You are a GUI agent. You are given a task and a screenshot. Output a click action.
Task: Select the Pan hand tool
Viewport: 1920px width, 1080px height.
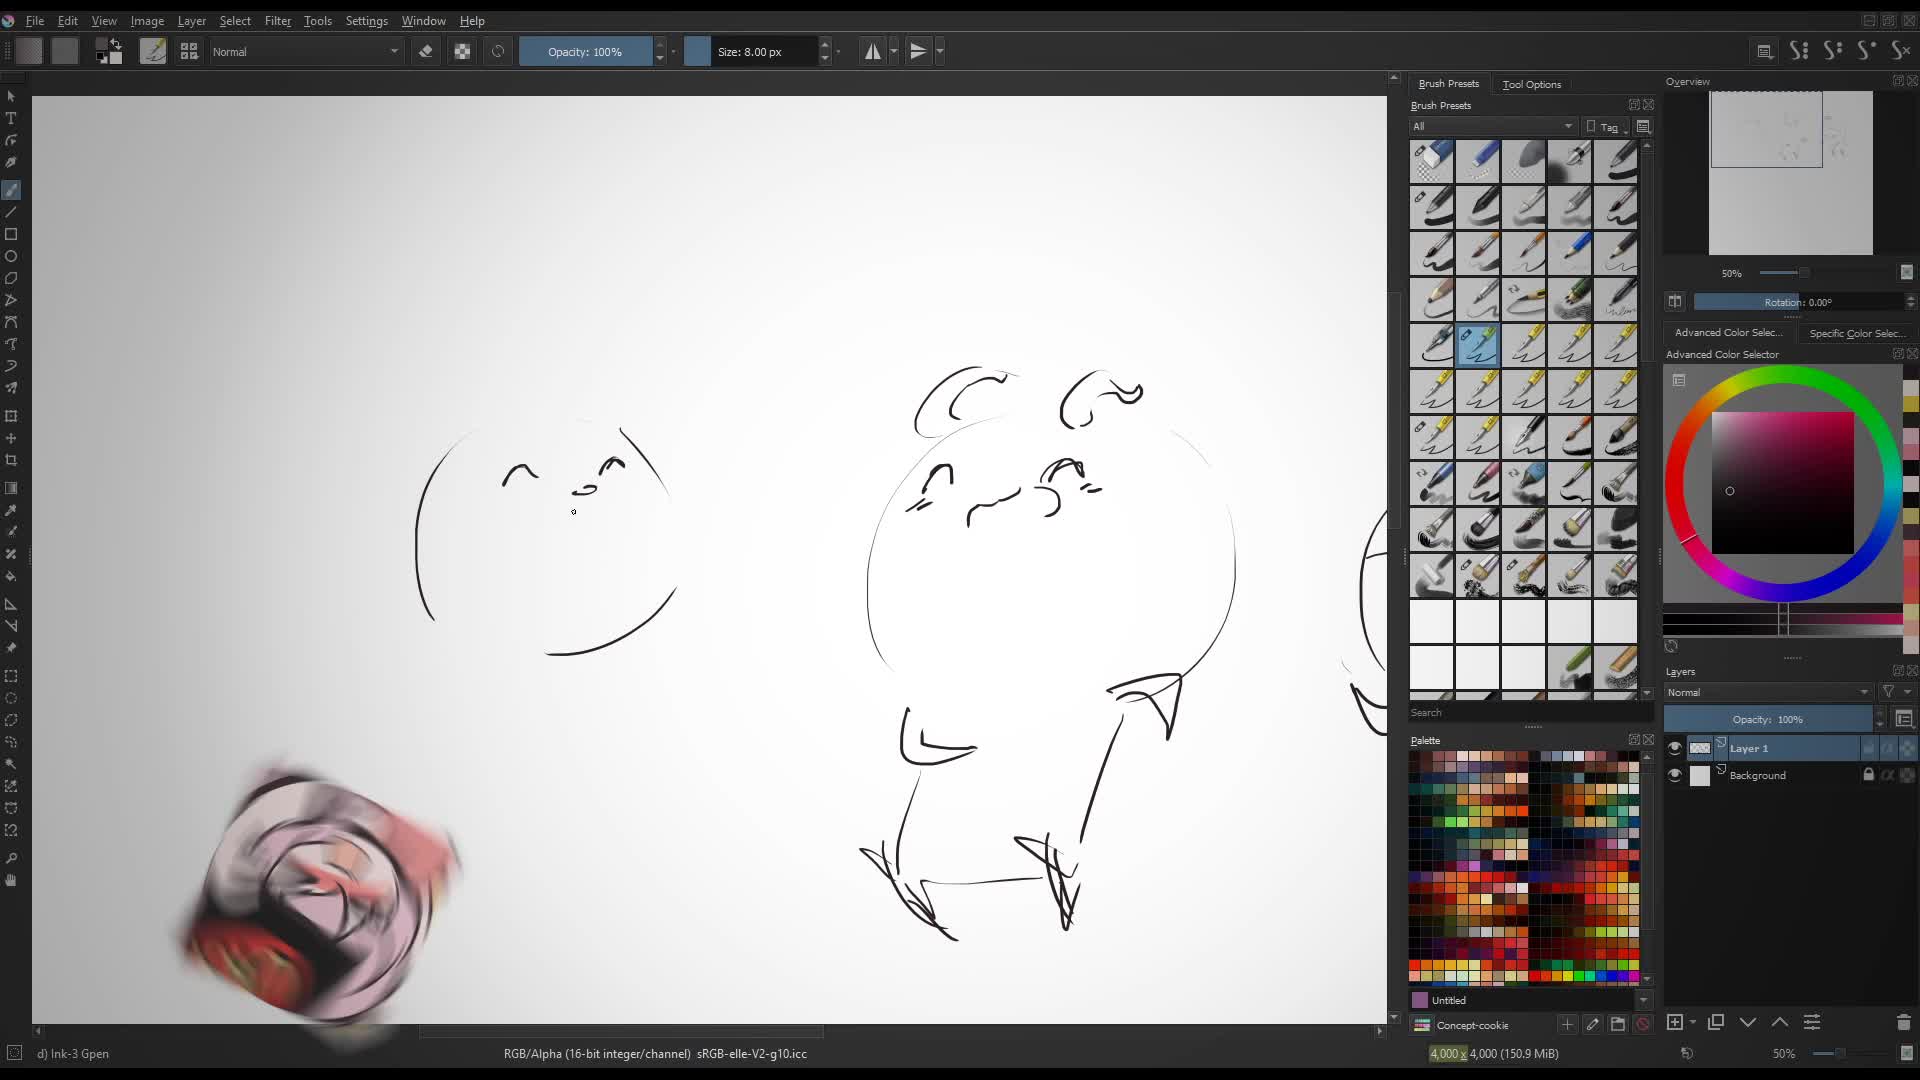(11, 880)
